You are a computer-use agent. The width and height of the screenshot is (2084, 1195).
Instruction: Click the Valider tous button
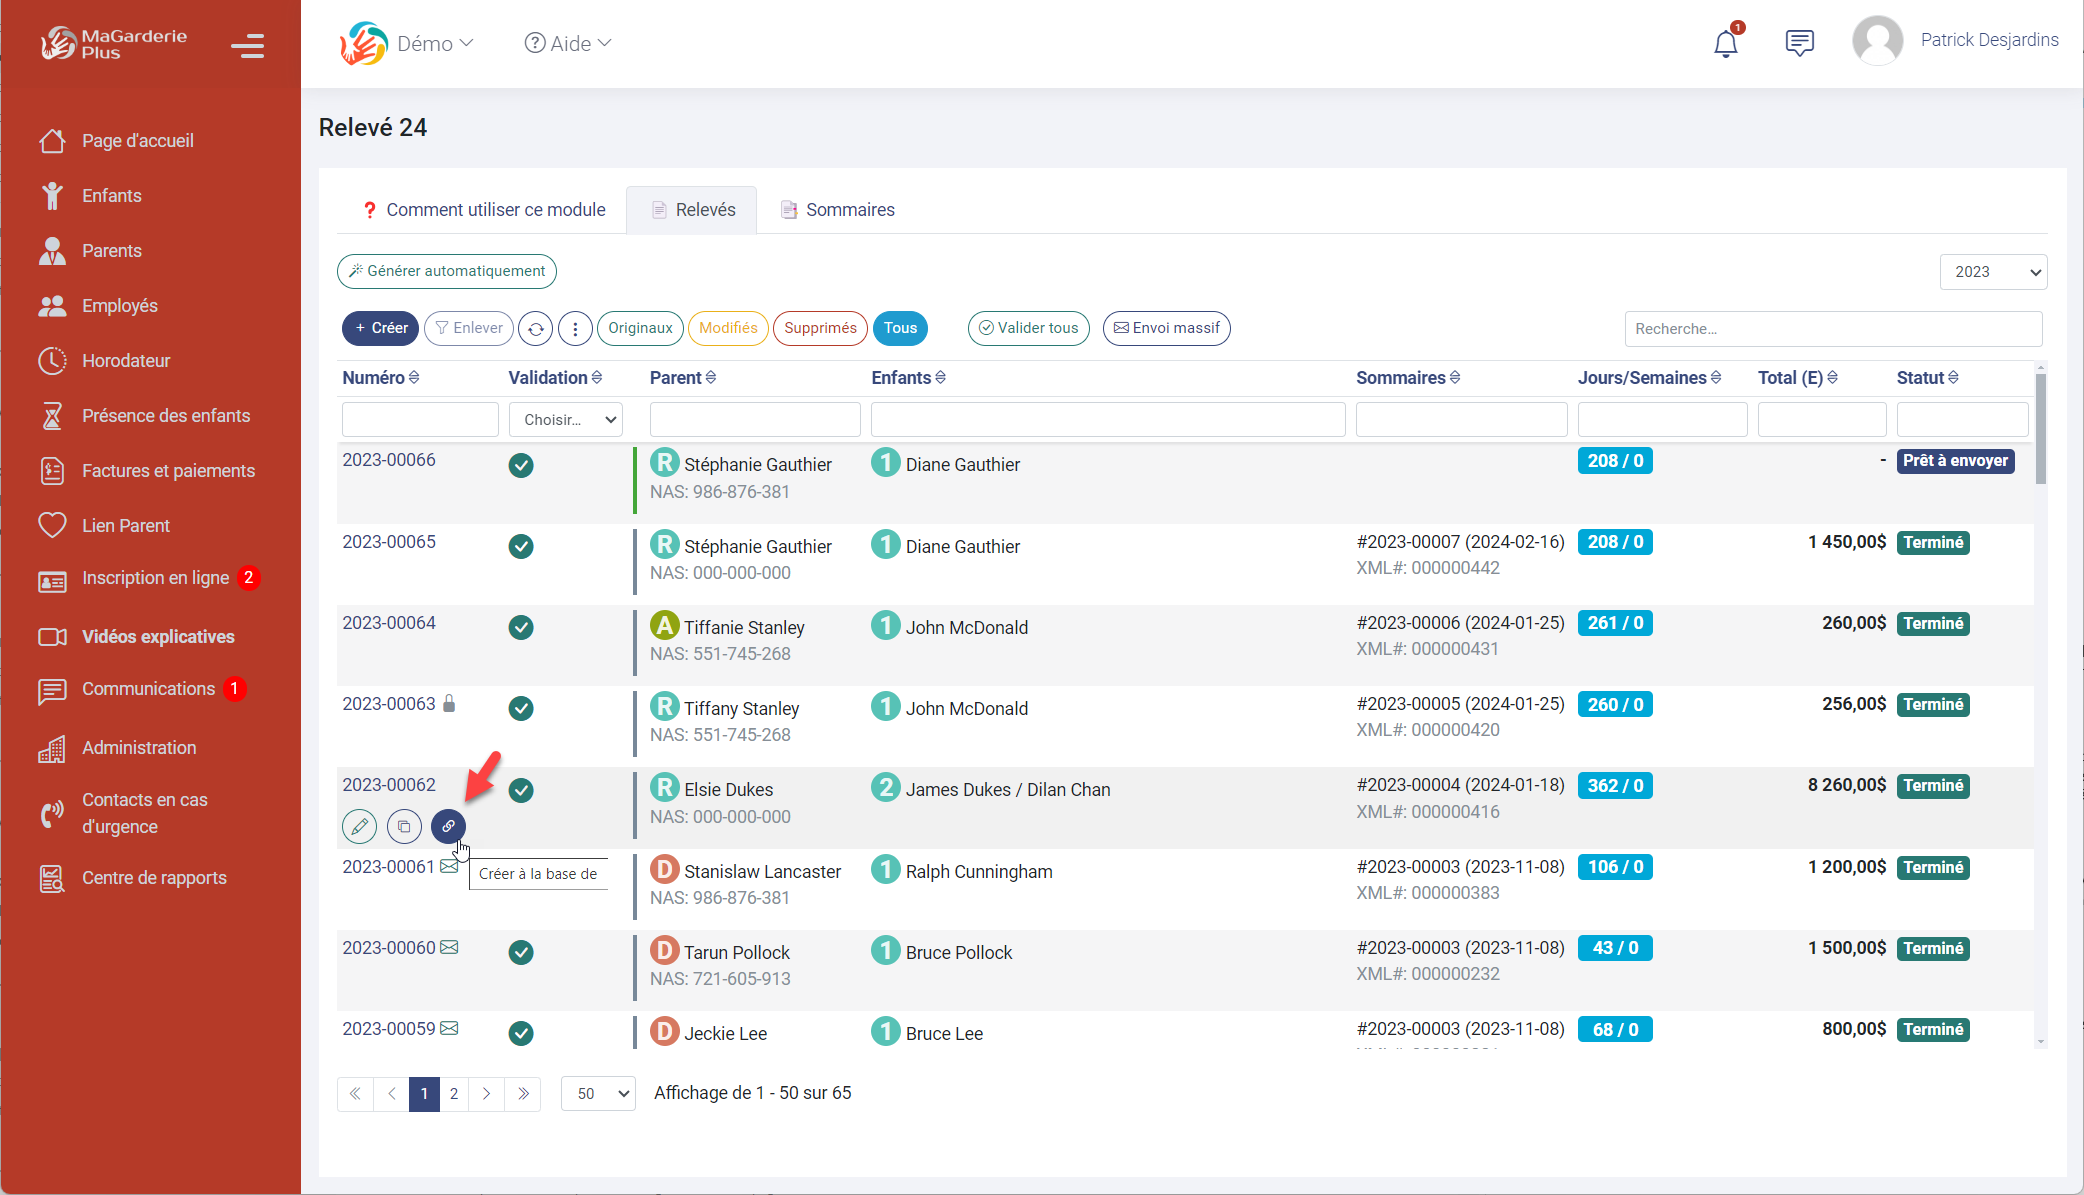1028,328
